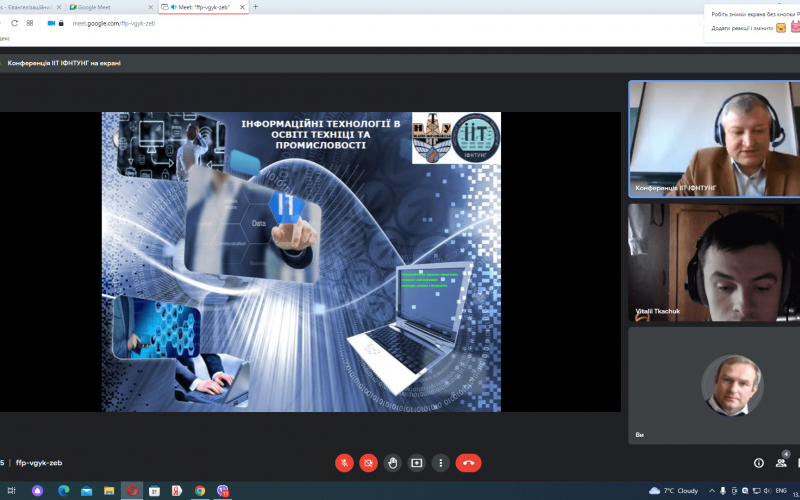The width and height of the screenshot is (800, 500).
Task: Click the ENG language indicator
Action: (781, 491)
